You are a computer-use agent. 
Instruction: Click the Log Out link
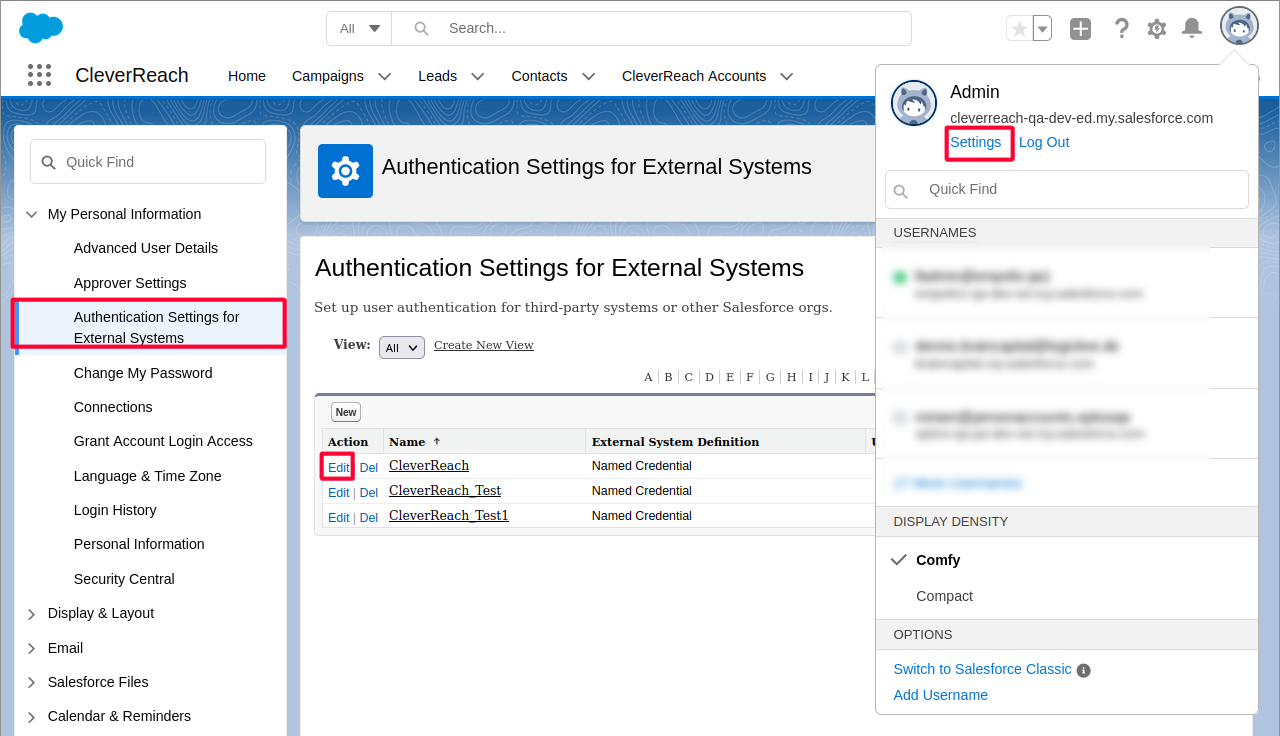[x=1044, y=142]
